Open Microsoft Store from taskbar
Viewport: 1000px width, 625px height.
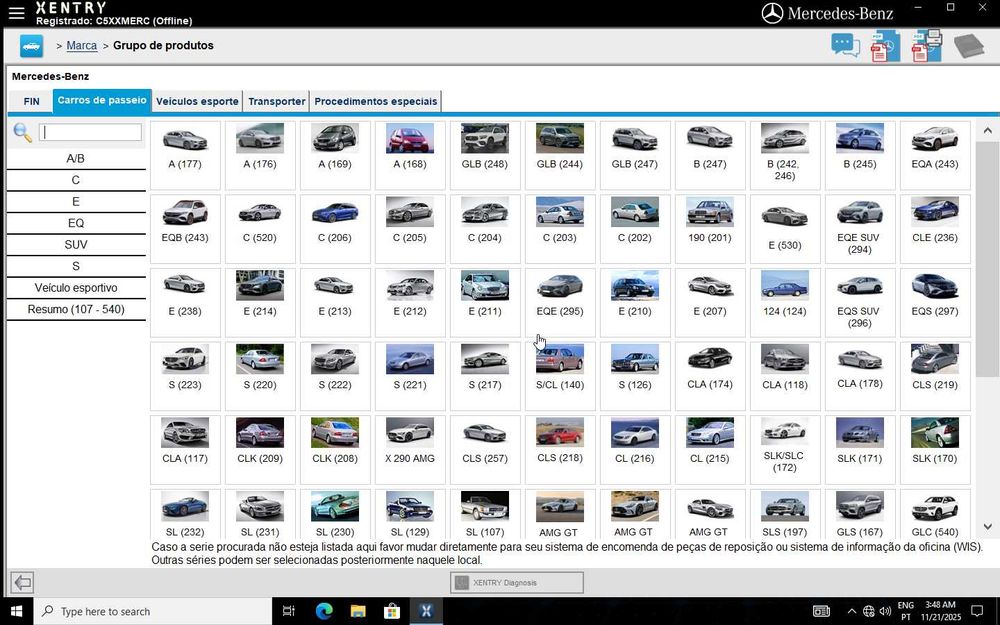click(x=392, y=611)
